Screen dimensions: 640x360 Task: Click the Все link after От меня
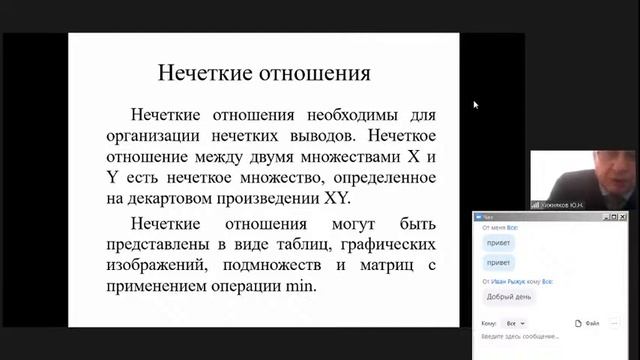pos(512,228)
